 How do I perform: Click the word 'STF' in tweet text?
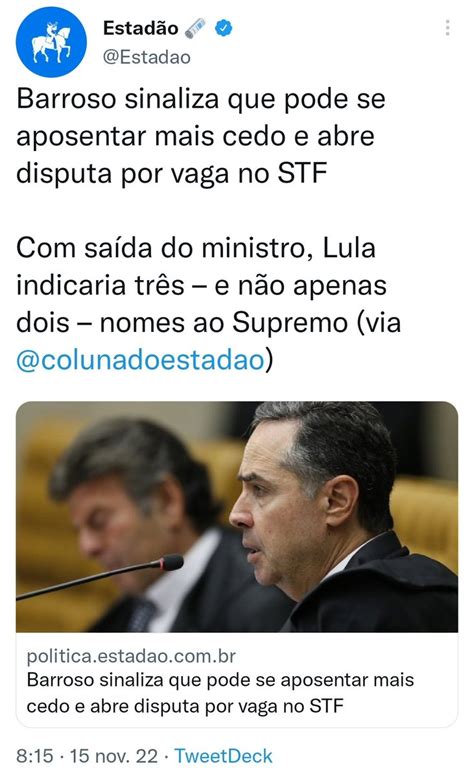pos(302,173)
